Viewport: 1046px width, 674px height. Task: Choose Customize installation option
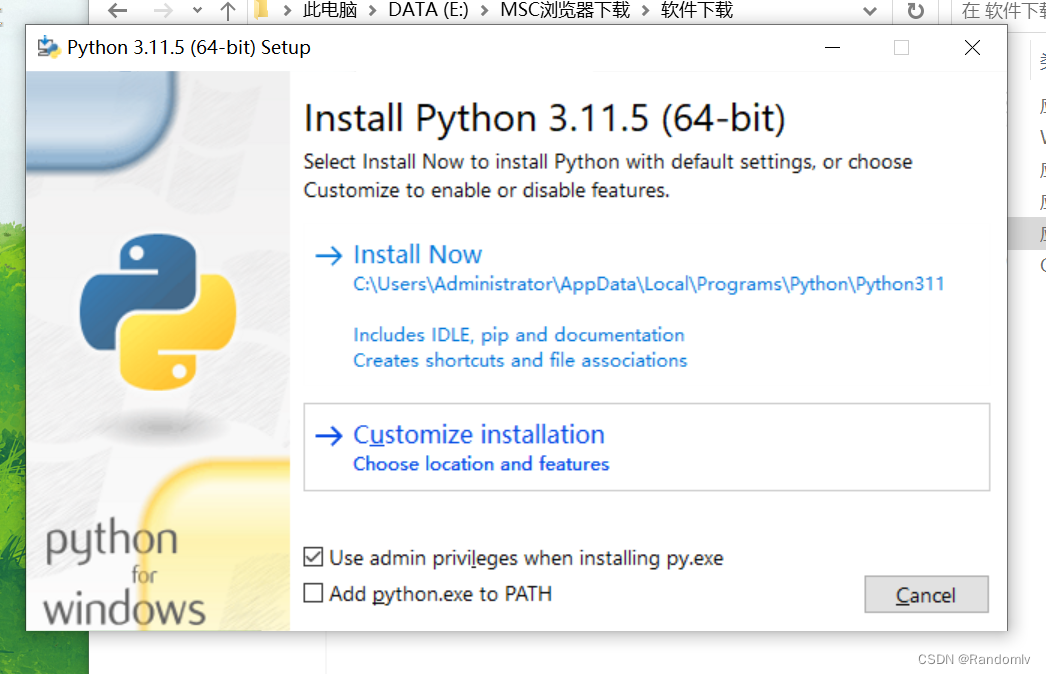click(x=646, y=447)
